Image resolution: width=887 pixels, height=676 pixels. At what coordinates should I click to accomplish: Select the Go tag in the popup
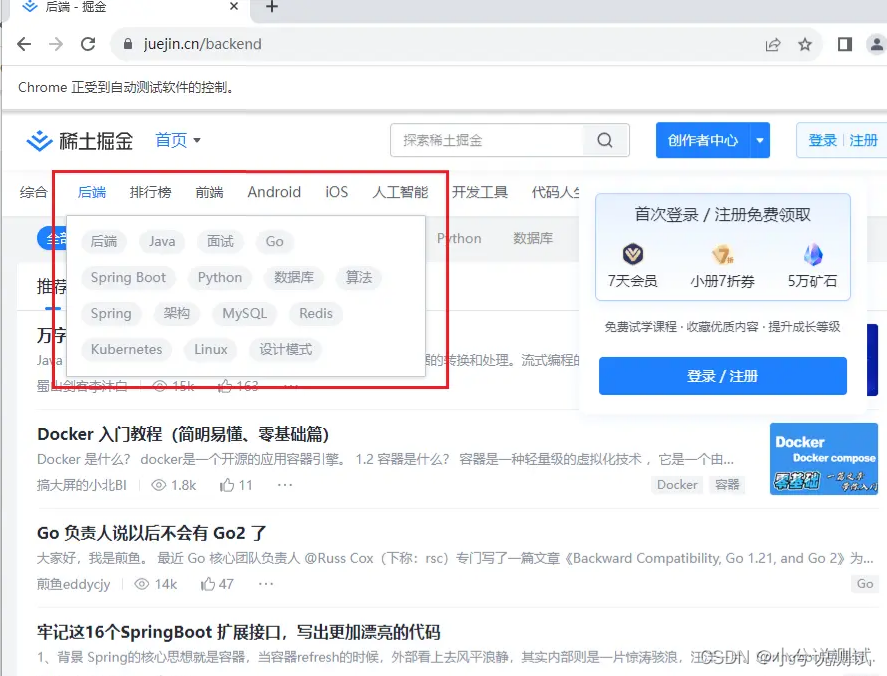(274, 242)
